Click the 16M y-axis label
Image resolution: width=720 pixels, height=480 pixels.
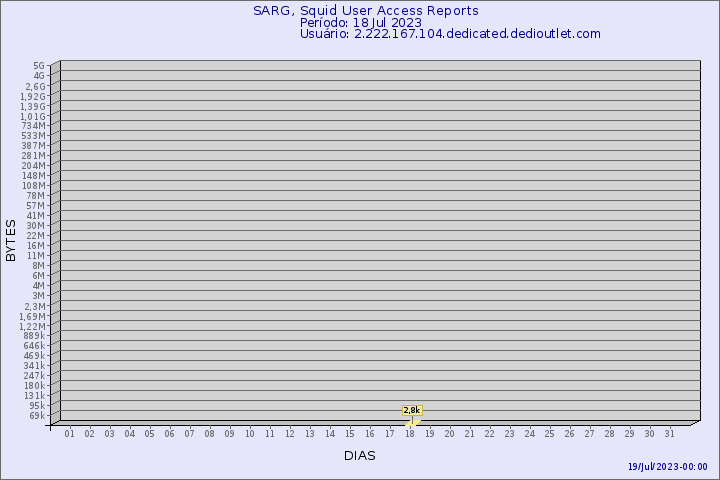[x=36, y=246]
